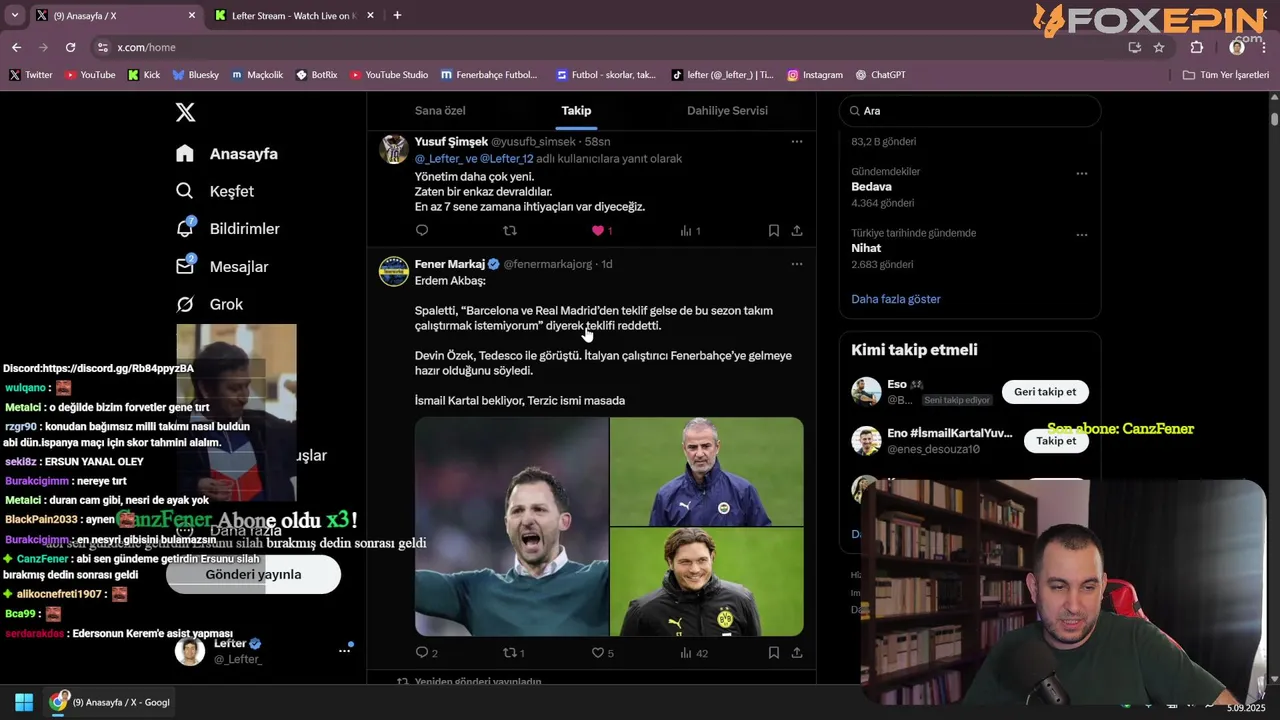The image size is (1280, 720).
Task: Open options for Bedava trend
Action: [x=1081, y=173]
